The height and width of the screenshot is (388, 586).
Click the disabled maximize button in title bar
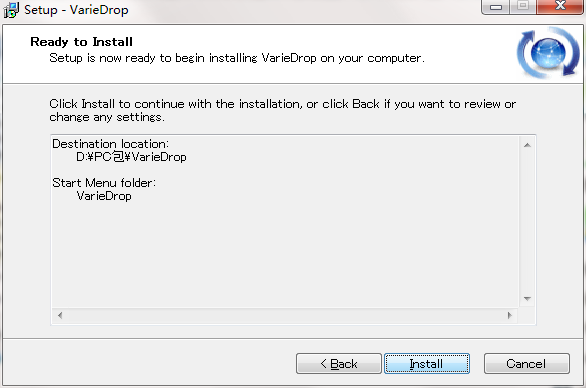point(523,6)
